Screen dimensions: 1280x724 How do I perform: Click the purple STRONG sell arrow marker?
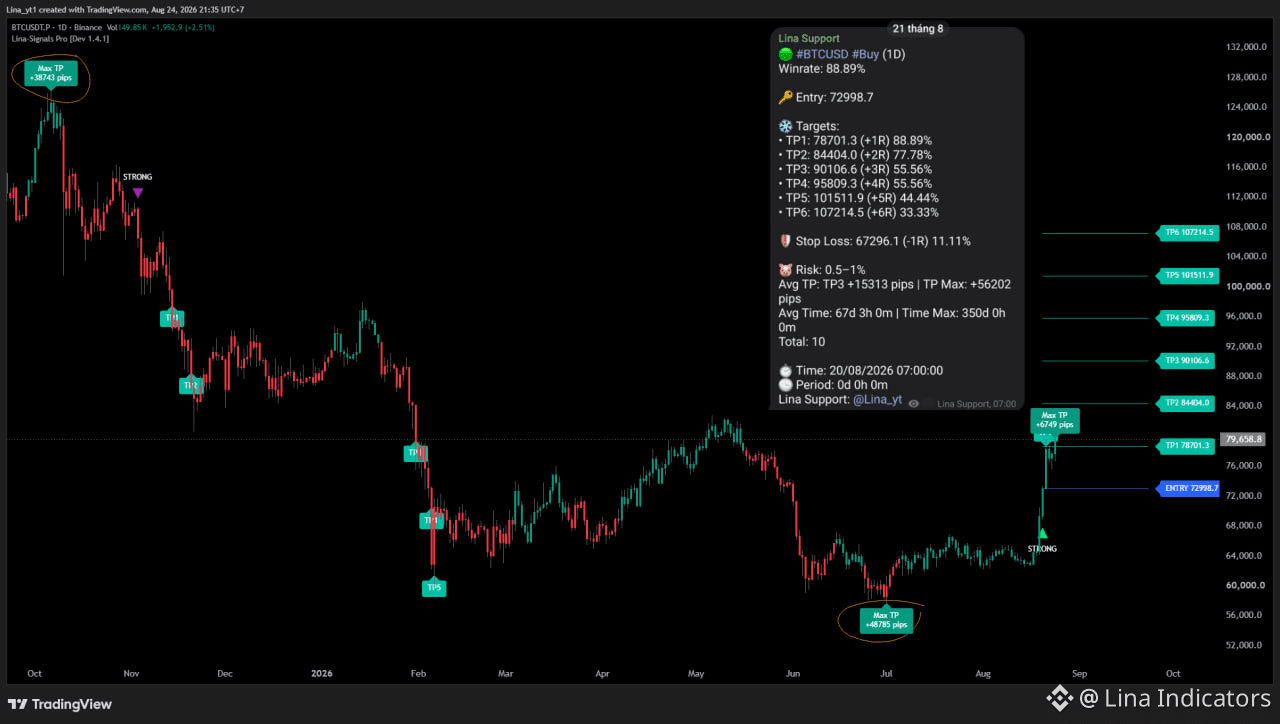pyautogui.click(x=137, y=192)
